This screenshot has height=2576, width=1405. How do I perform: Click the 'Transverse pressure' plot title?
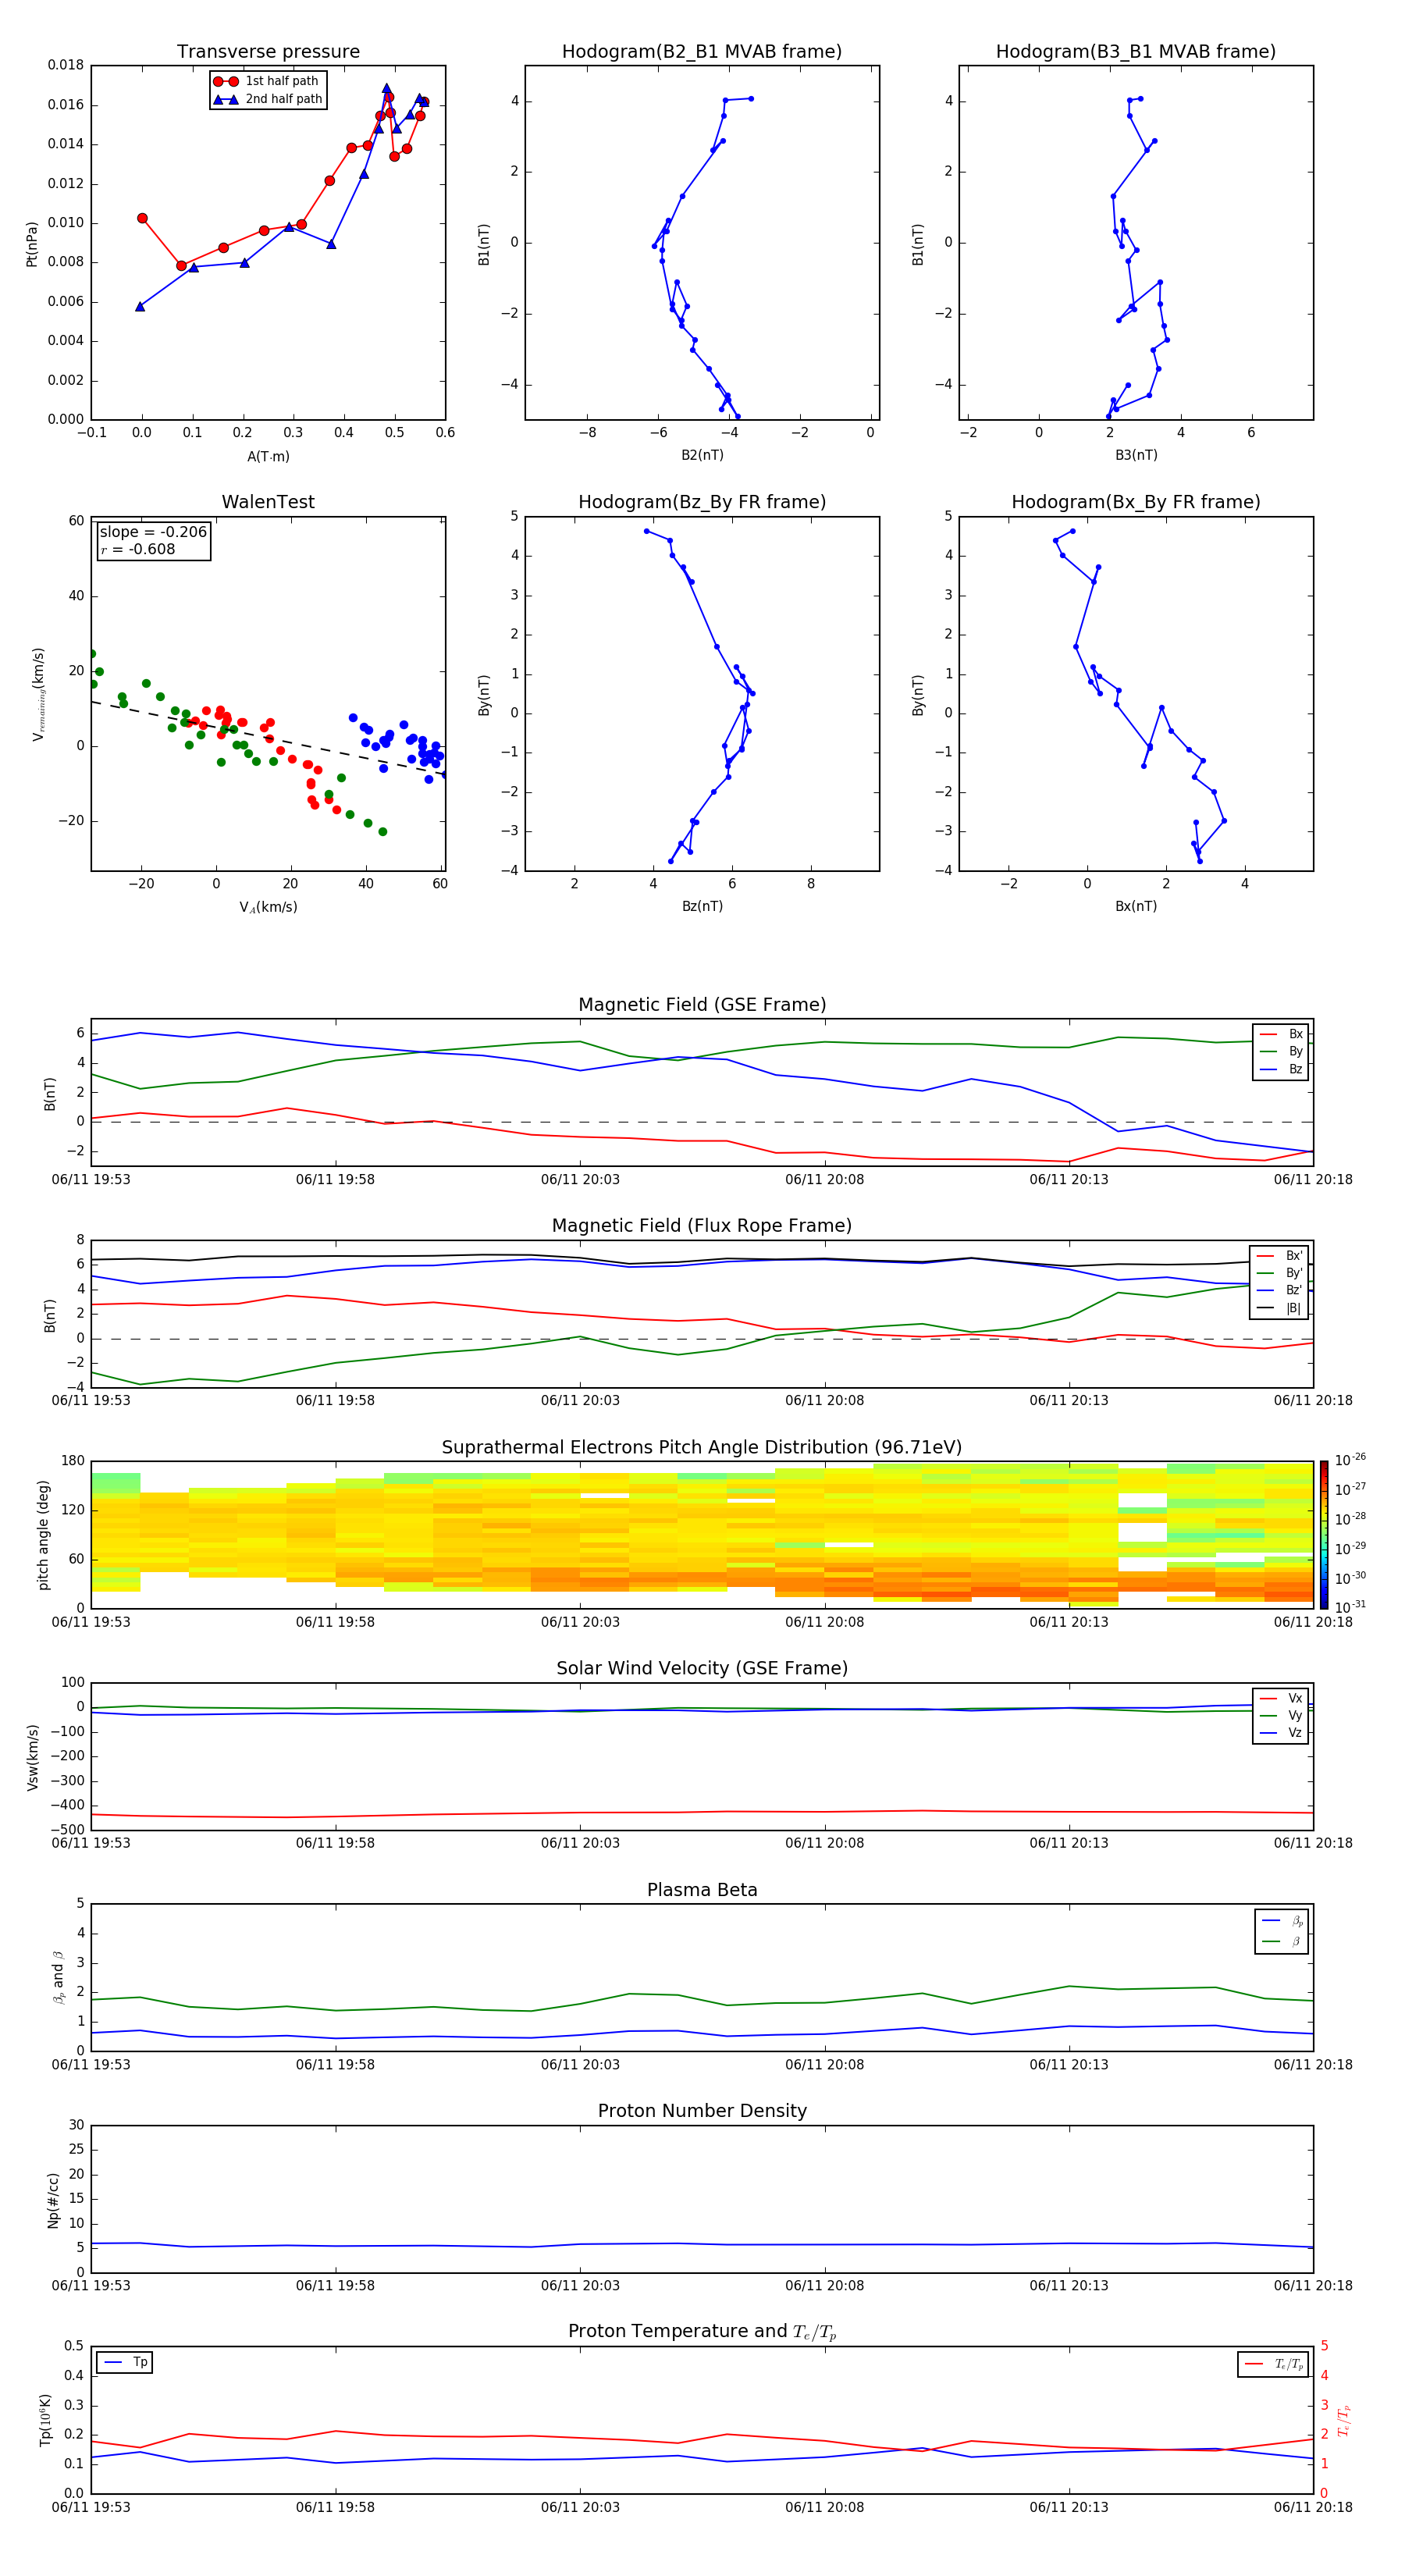point(268,52)
